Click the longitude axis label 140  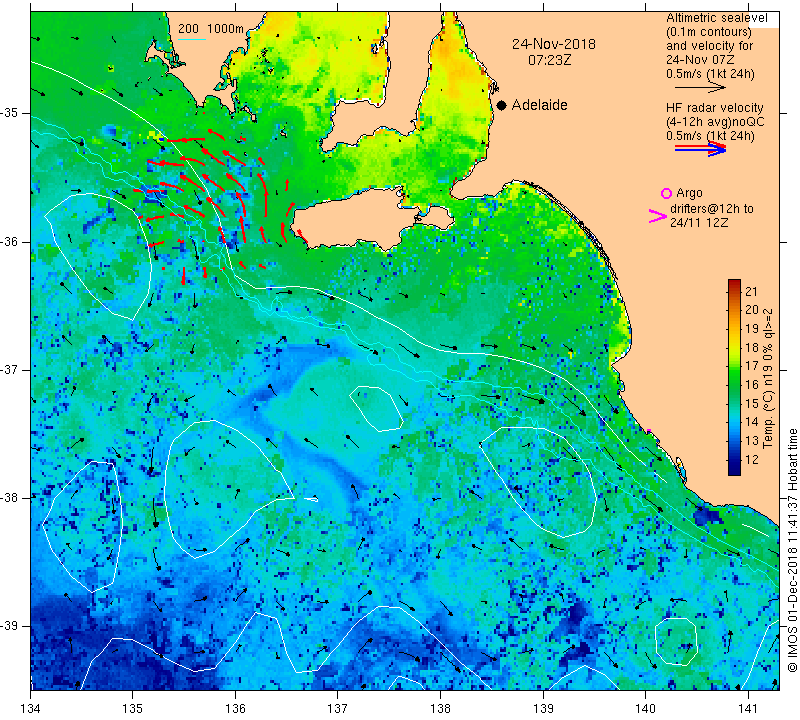(645, 708)
